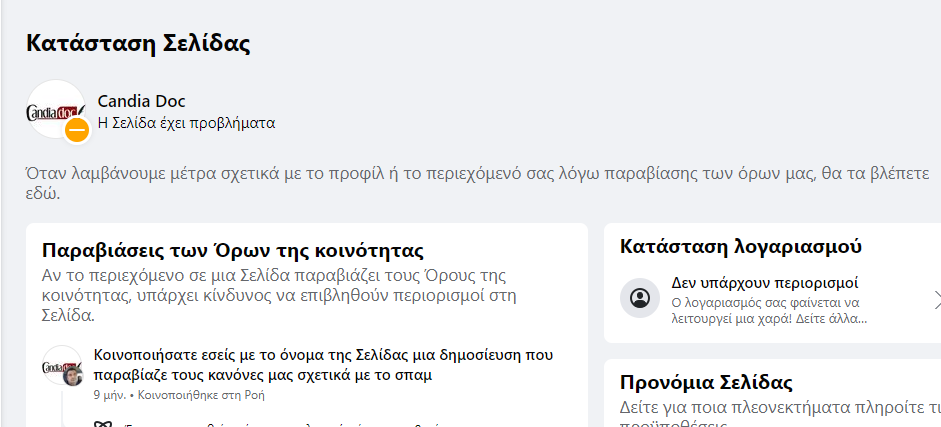Click the '9 μήν.' violation timestamp
Viewport: 941px width, 427px height.
coord(109,395)
